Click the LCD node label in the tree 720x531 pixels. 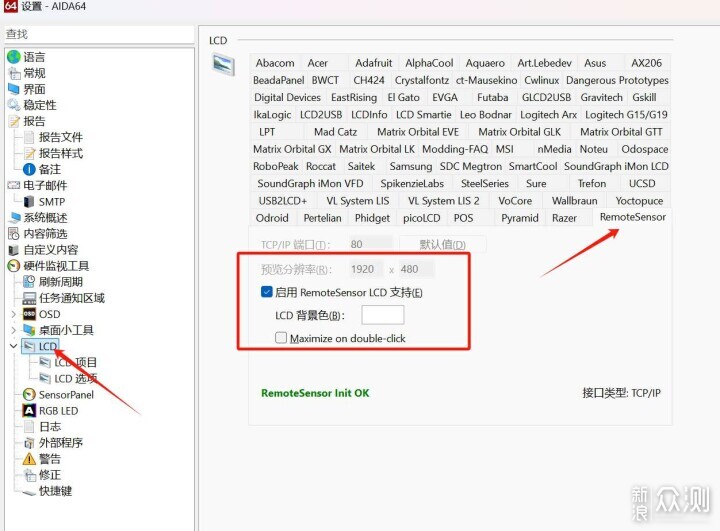click(x=48, y=346)
